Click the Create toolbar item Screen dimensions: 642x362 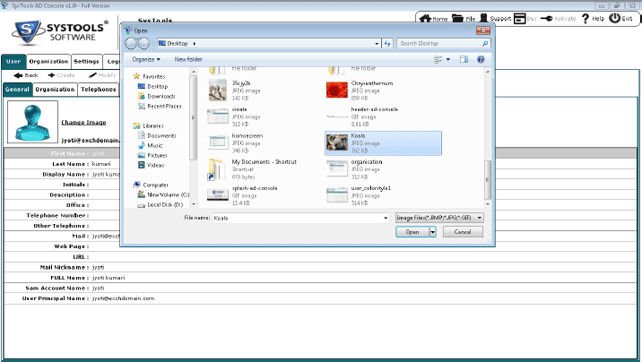[x=61, y=75]
